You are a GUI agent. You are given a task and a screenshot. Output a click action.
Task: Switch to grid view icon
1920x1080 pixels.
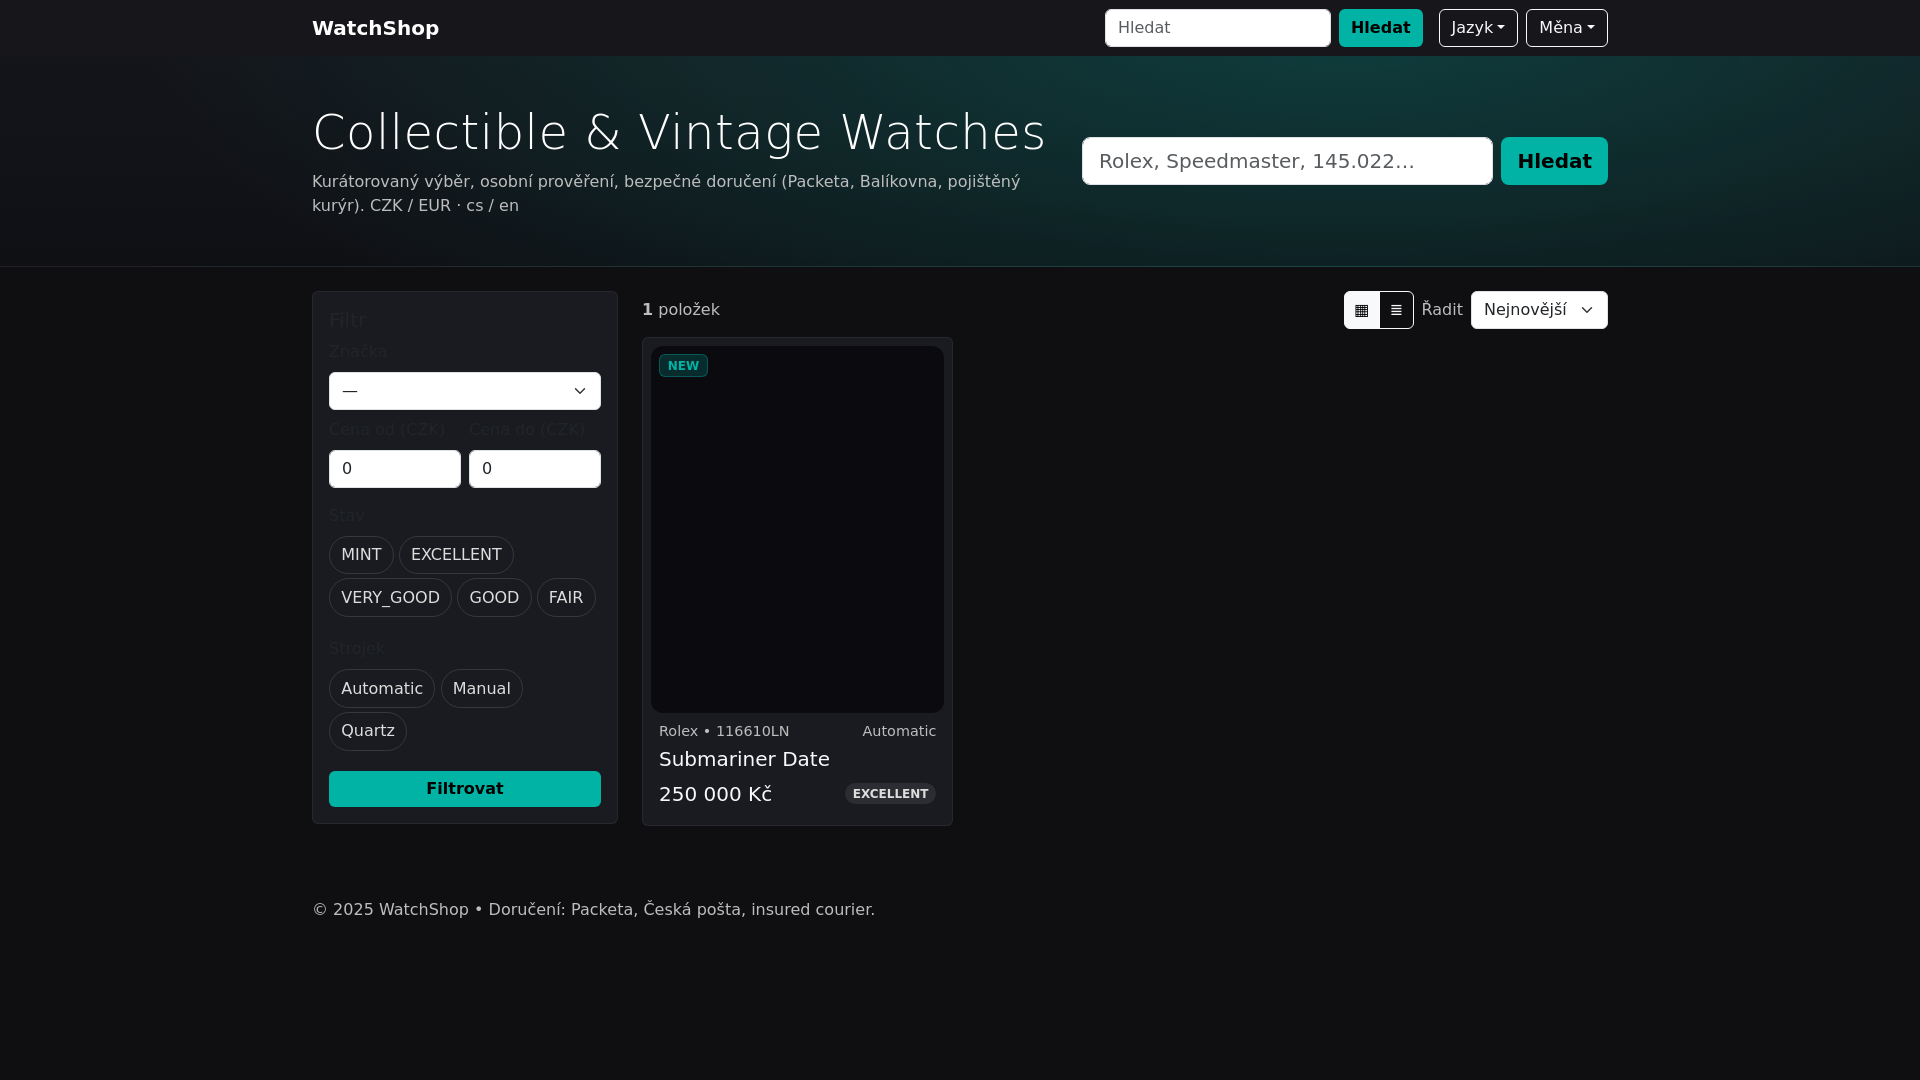coord(1361,310)
